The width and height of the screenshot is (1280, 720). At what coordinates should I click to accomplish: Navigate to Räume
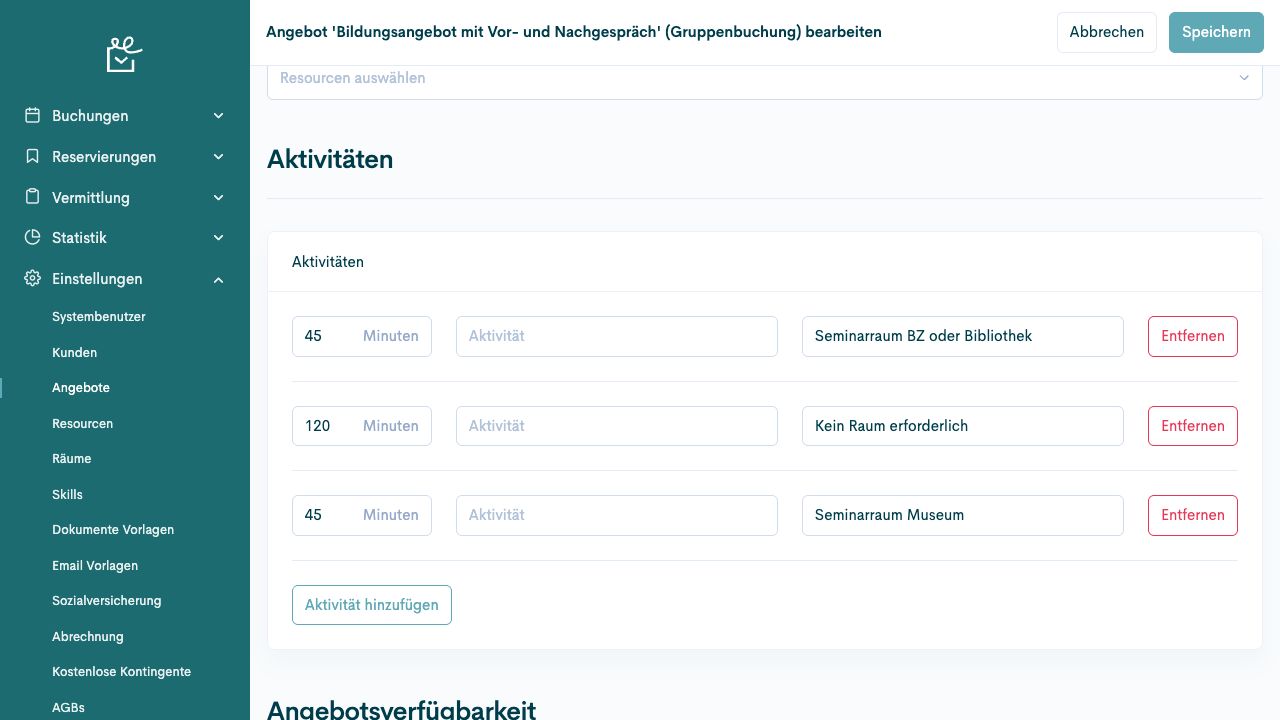pos(72,459)
